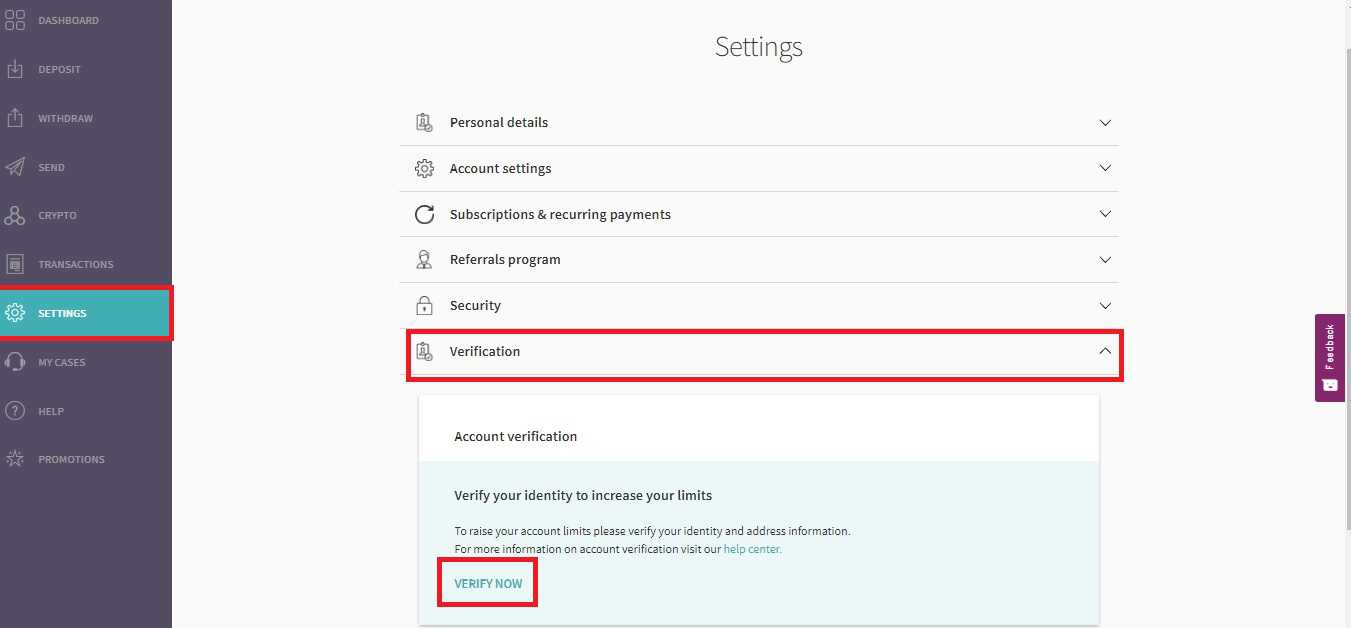1351x628 pixels.
Task: Expand the Account settings chevron
Action: (x=1105, y=168)
